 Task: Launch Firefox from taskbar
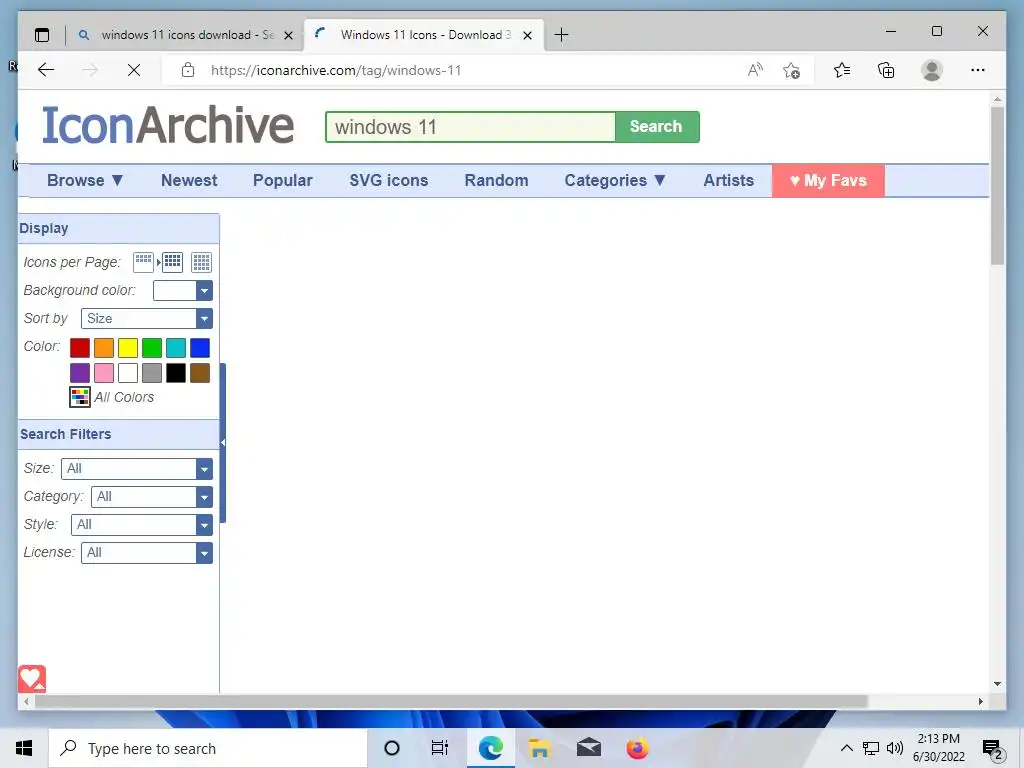[638, 748]
